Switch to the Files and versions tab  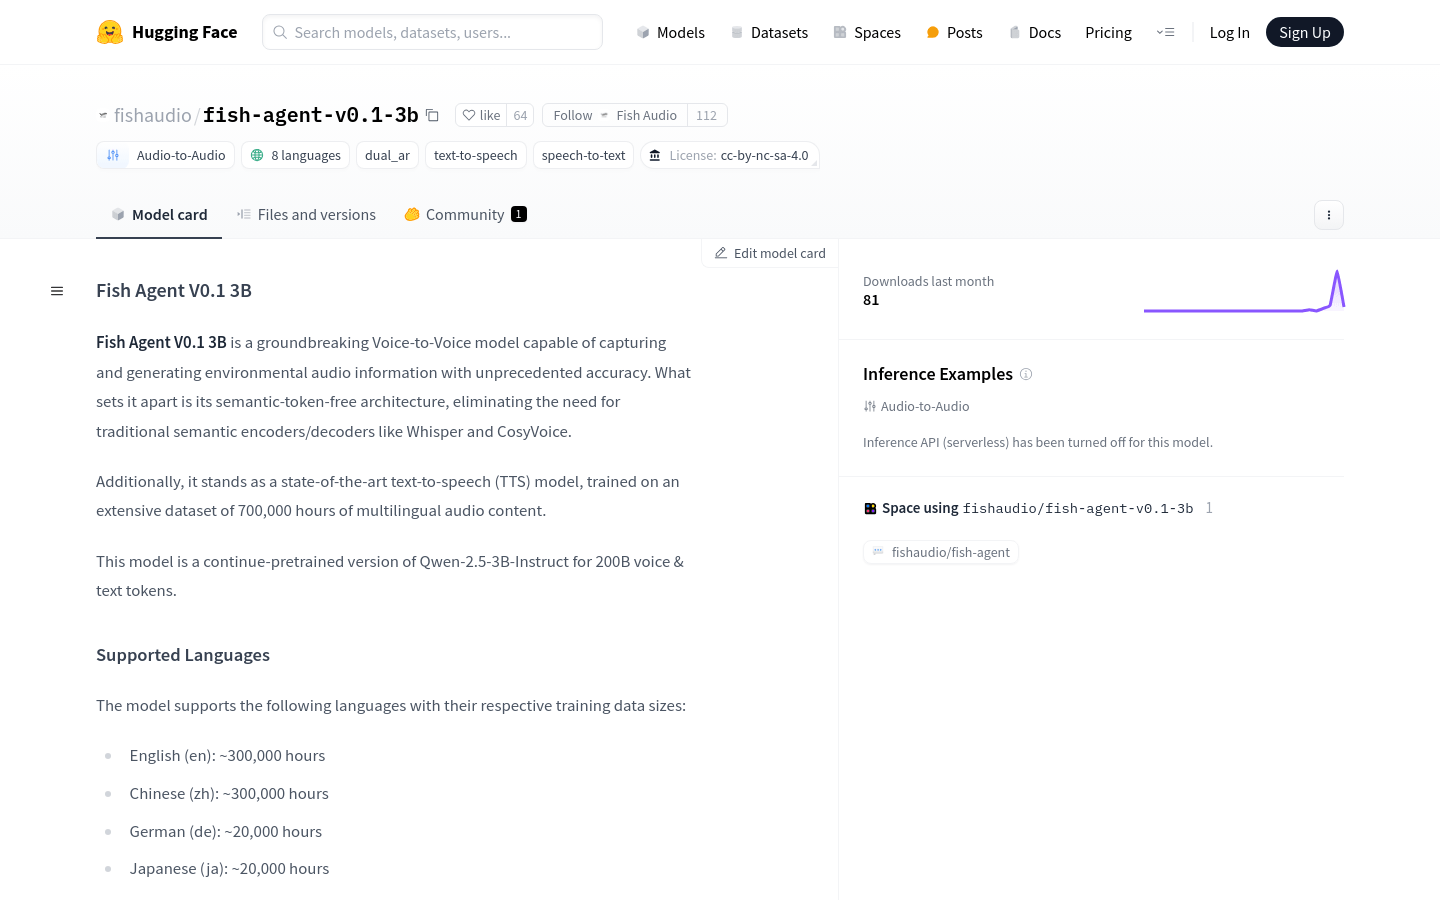(306, 214)
